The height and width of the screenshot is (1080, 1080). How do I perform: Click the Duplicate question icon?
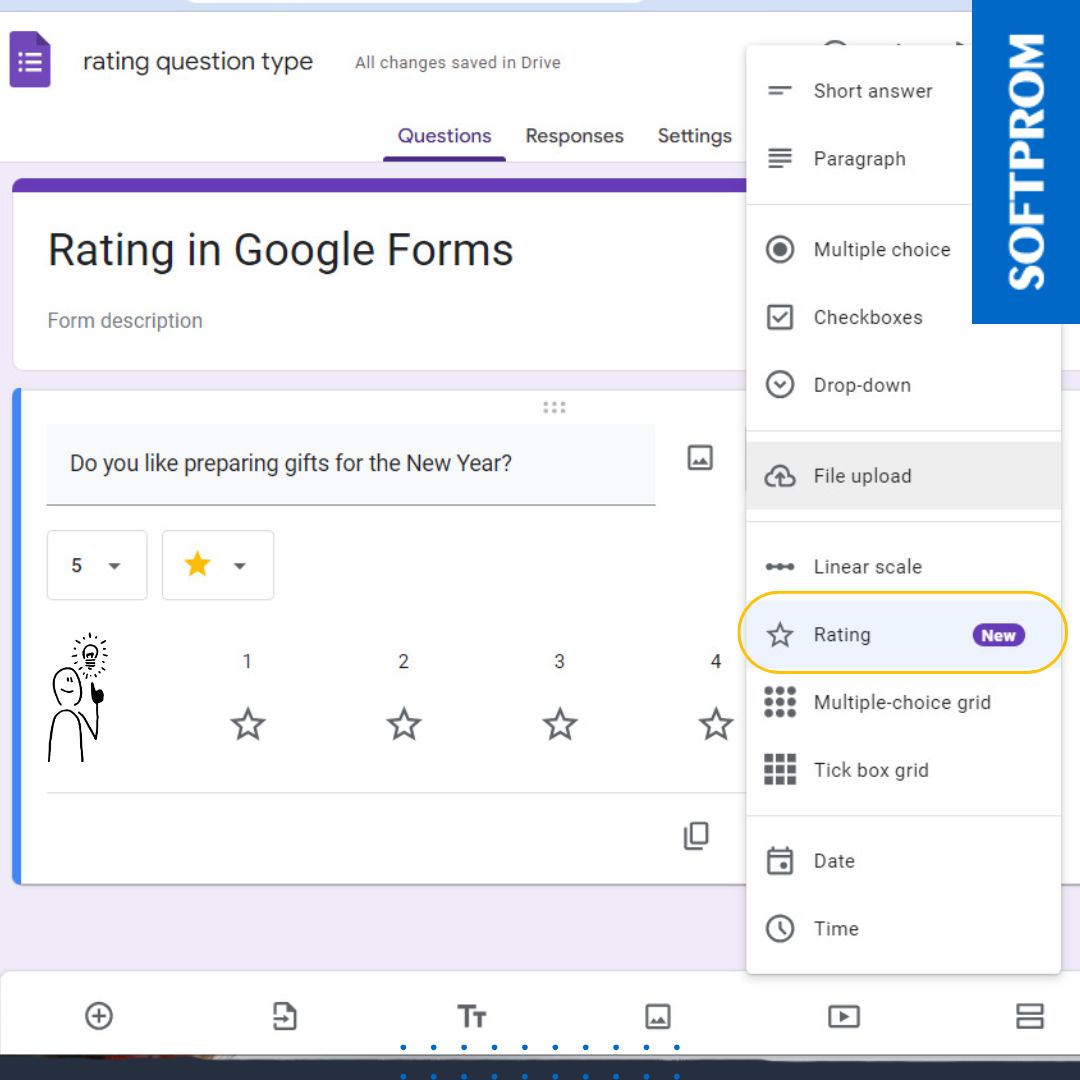696,835
